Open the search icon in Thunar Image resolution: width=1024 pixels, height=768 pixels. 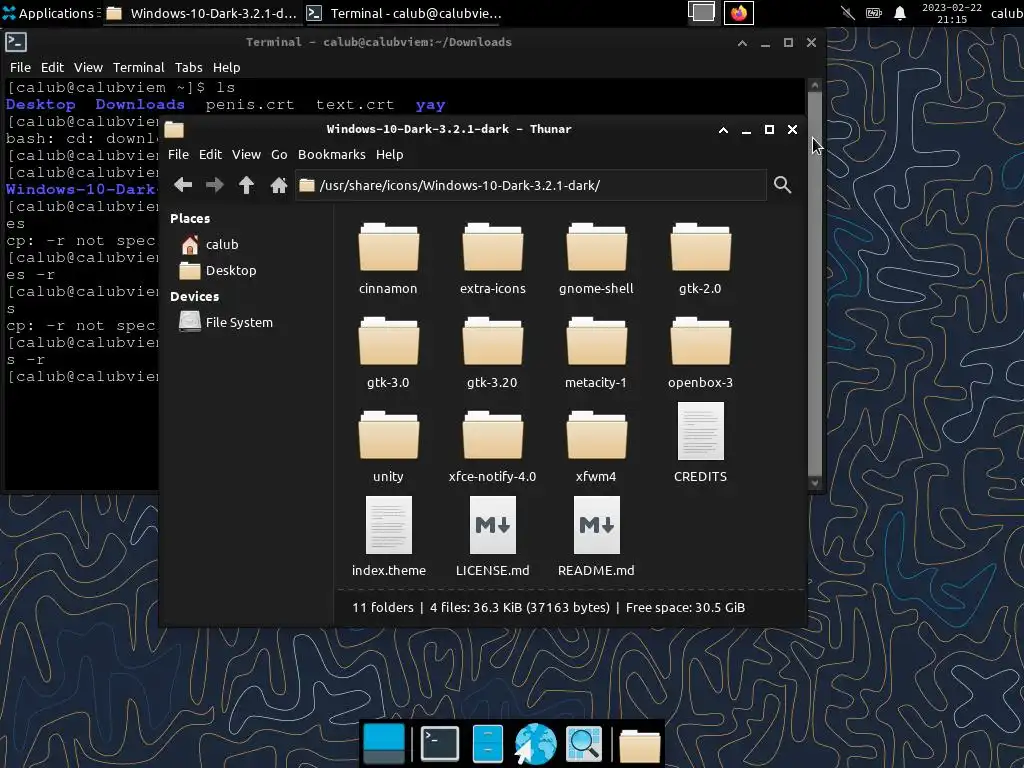pyautogui.click(x=782, y=185)
